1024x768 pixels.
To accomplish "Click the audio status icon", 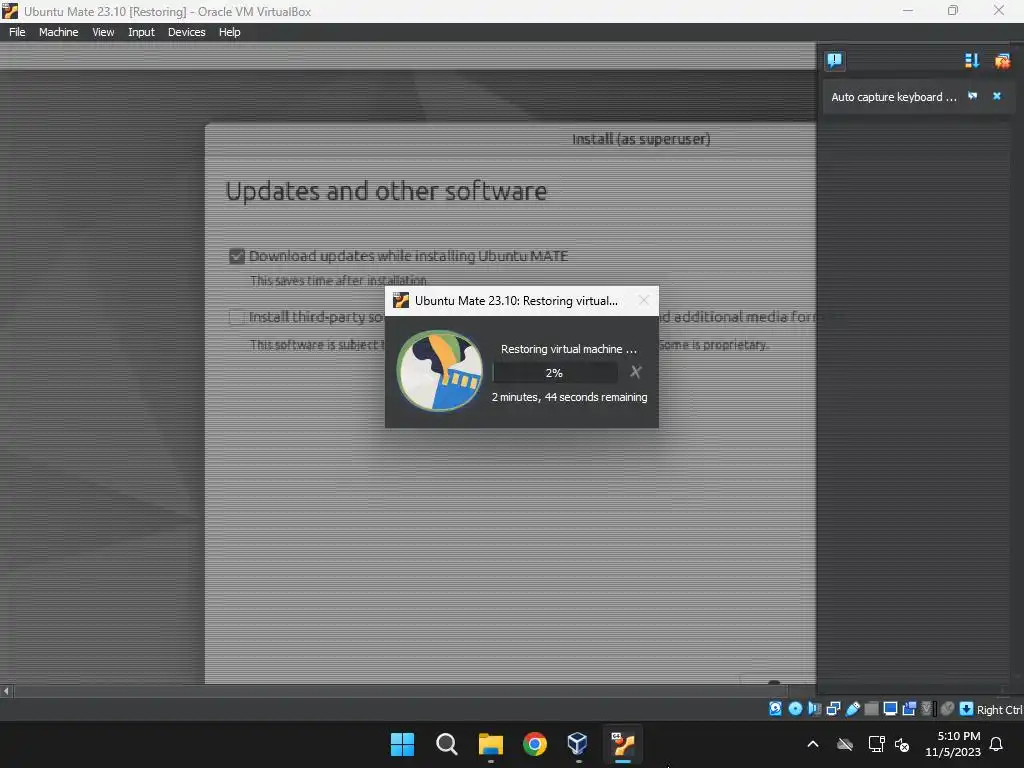I will [814, 709].
